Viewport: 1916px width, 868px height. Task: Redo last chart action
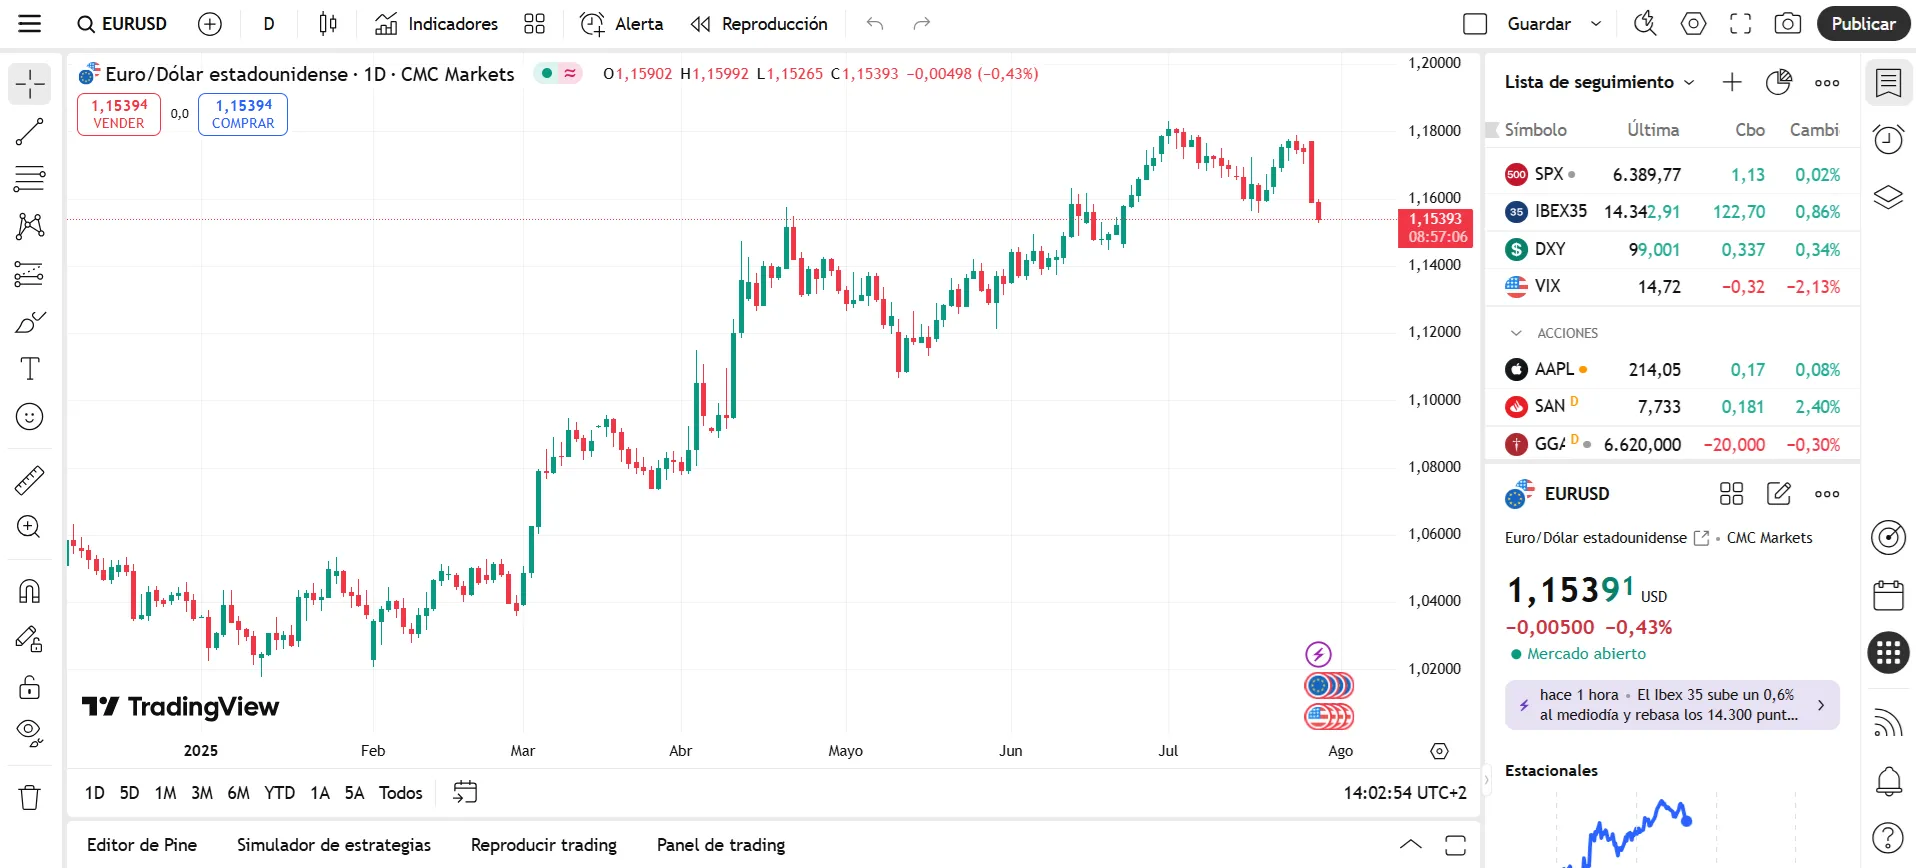(x=922, y=24)
